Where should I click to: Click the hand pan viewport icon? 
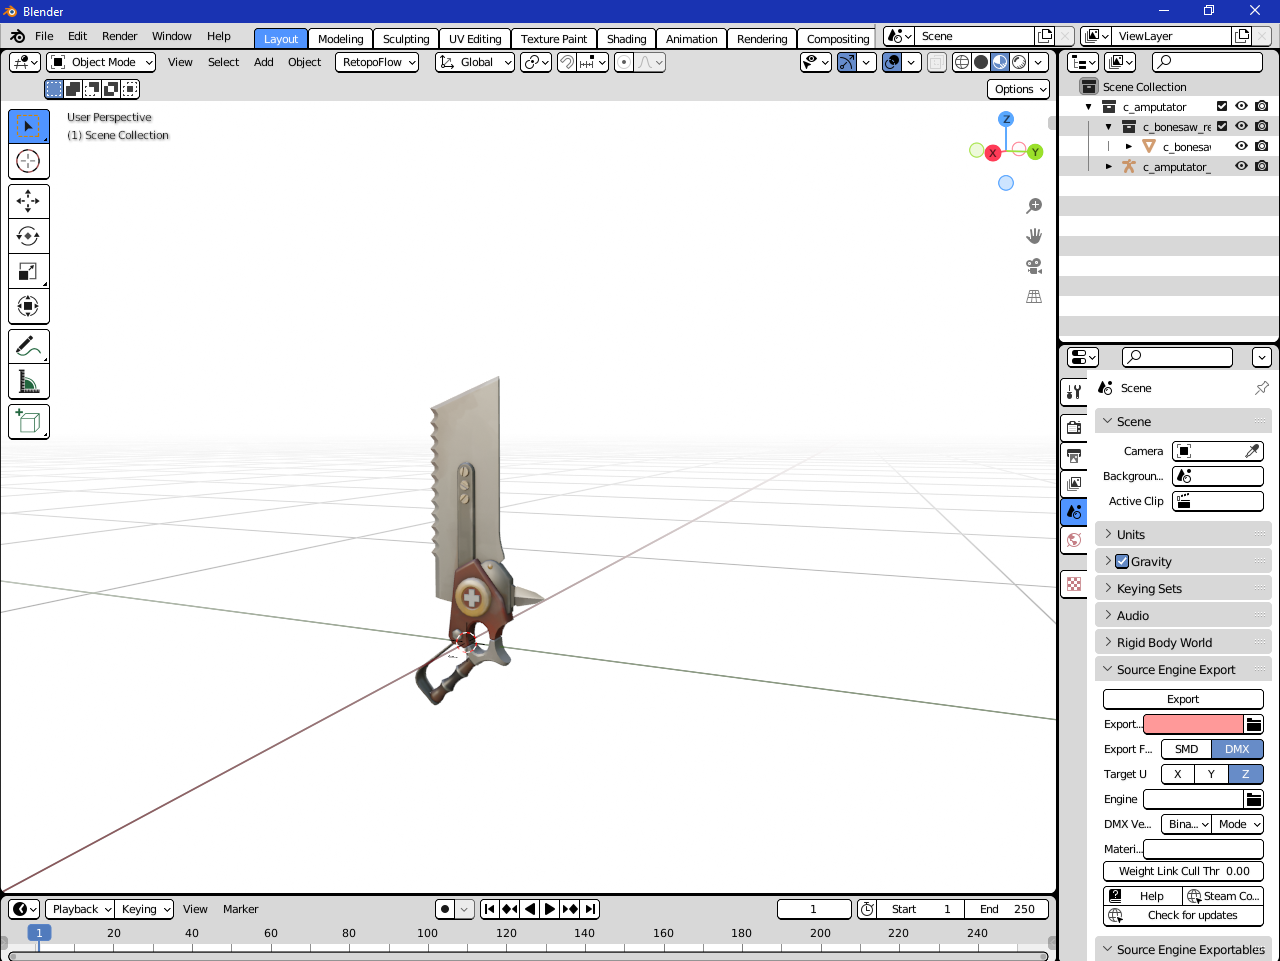coord(1034,236)
